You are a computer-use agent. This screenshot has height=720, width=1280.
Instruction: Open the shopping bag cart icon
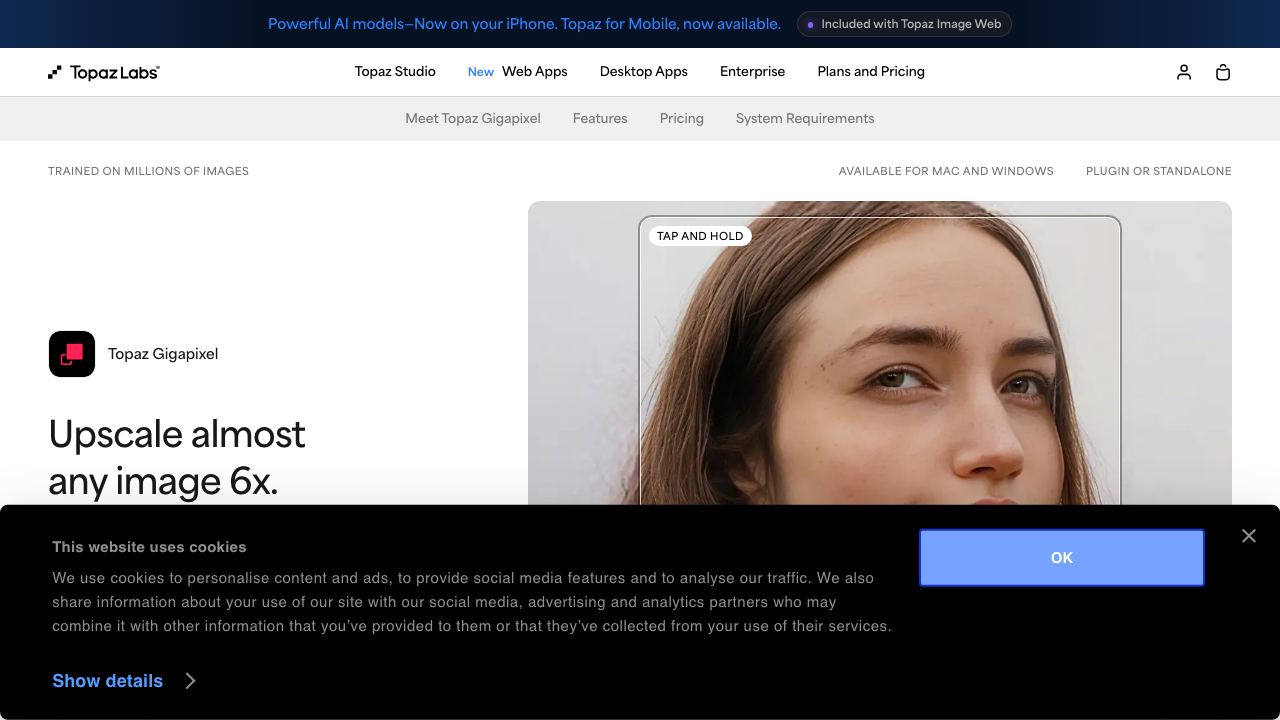pos(1222,72)
